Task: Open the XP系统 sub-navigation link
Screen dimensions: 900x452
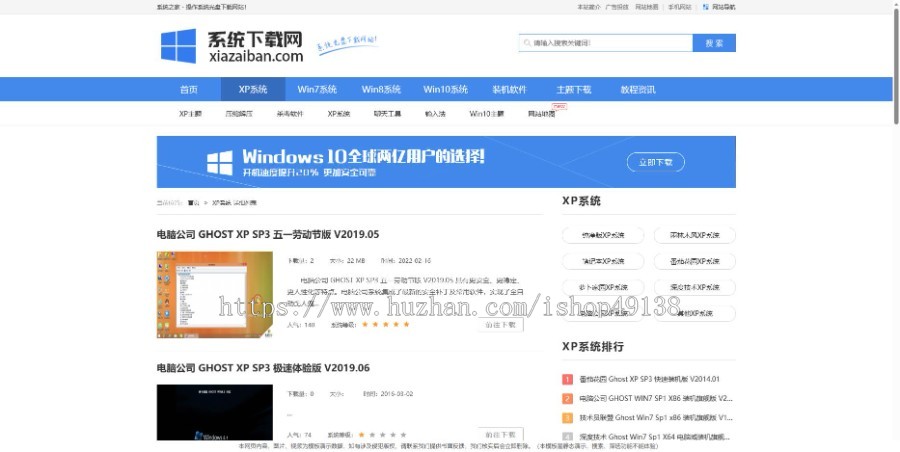Action: tap(339, 114)
